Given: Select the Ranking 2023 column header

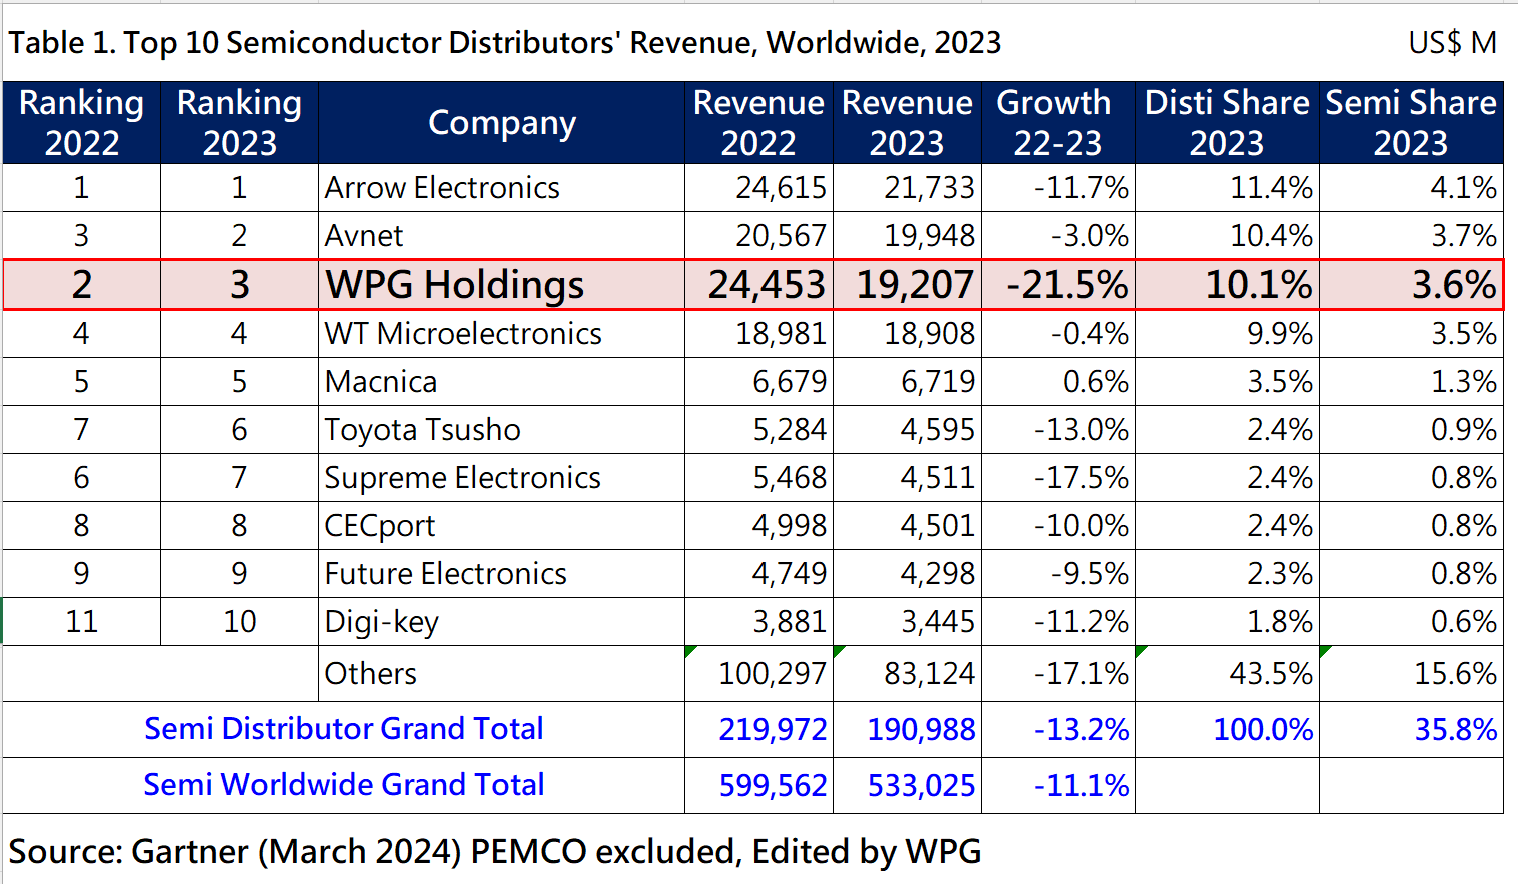Looking at the screenshot, I should [239, 123].
